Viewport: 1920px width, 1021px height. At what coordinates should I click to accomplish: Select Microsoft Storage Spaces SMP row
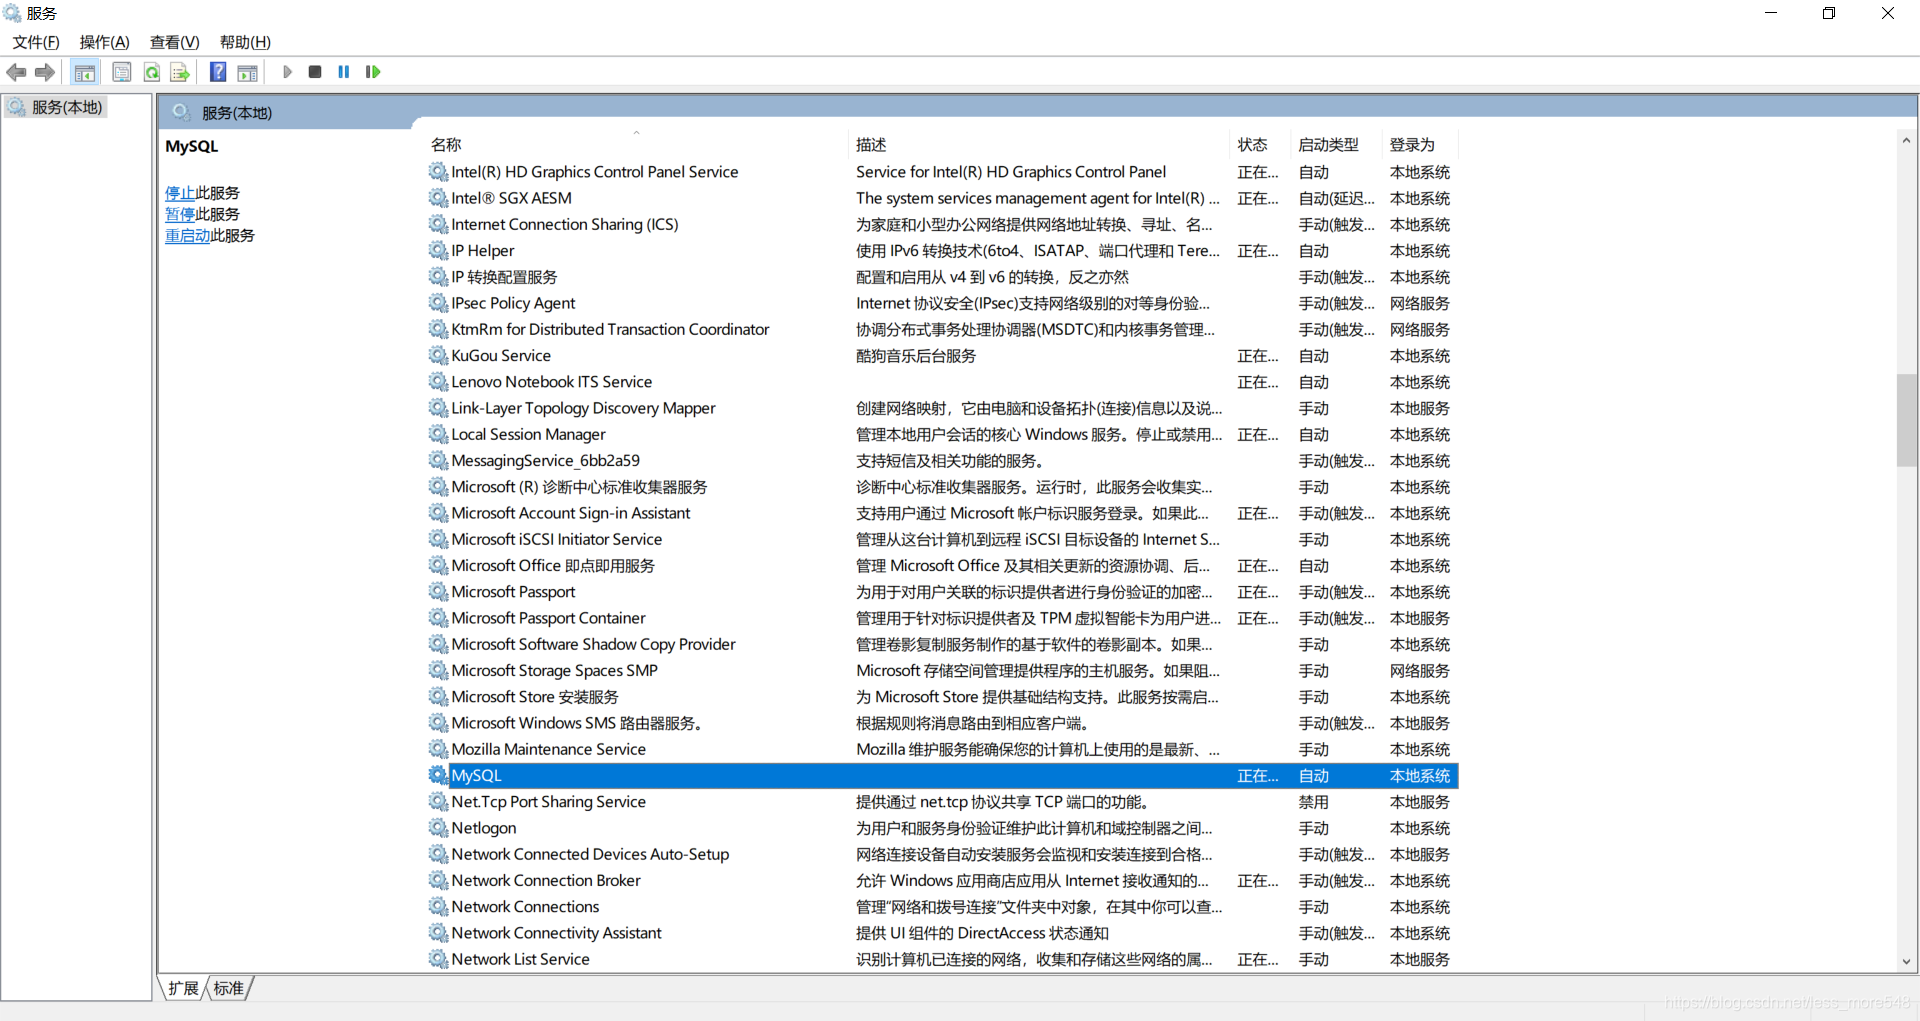[943, 670]
